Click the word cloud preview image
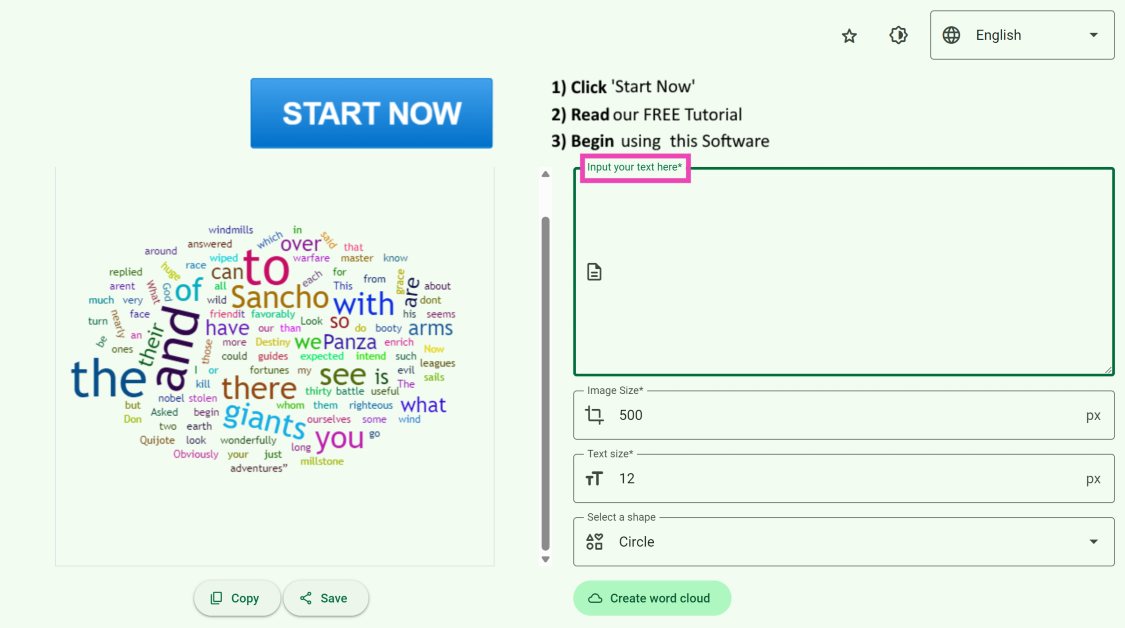The height and width of the screenshot is (628, 1125). 274,350
